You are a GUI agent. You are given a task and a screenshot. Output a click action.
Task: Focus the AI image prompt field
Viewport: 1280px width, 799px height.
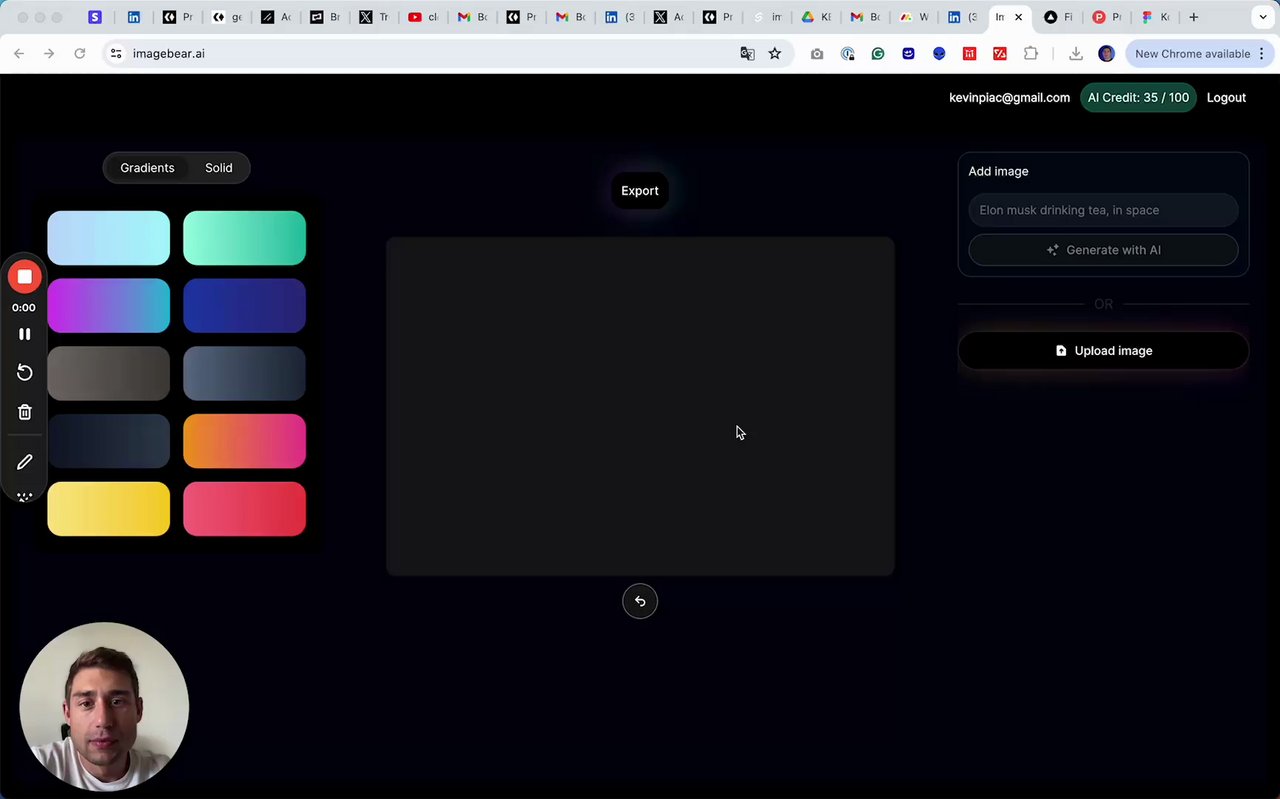(x=1103, y=210)
